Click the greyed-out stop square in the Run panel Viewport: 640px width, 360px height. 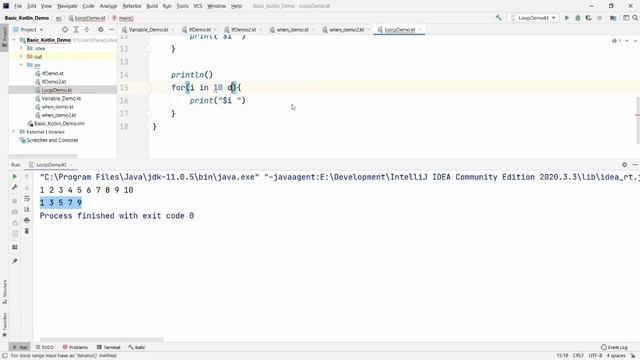point(15,201)
